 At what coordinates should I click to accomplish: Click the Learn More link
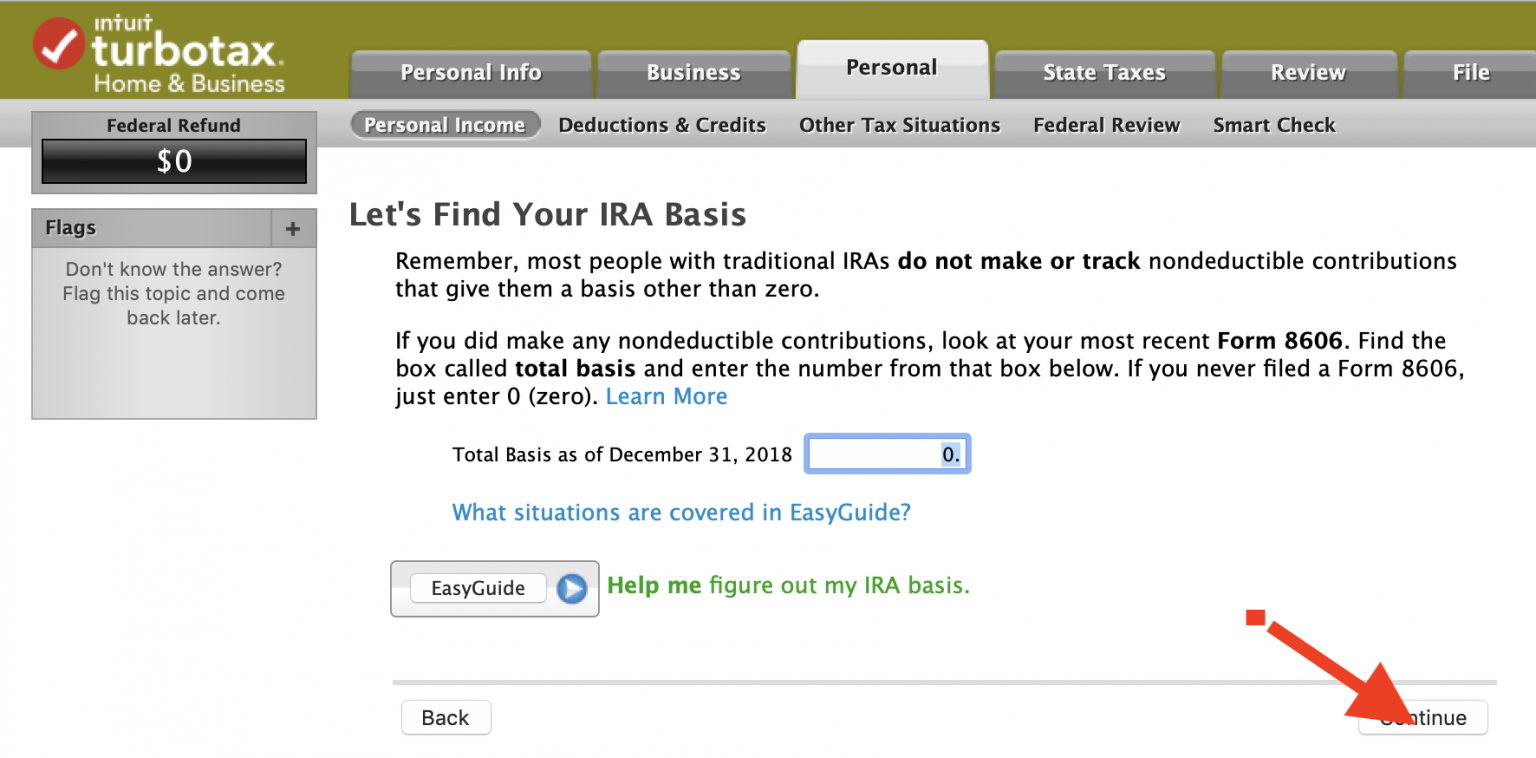[666, 396]
